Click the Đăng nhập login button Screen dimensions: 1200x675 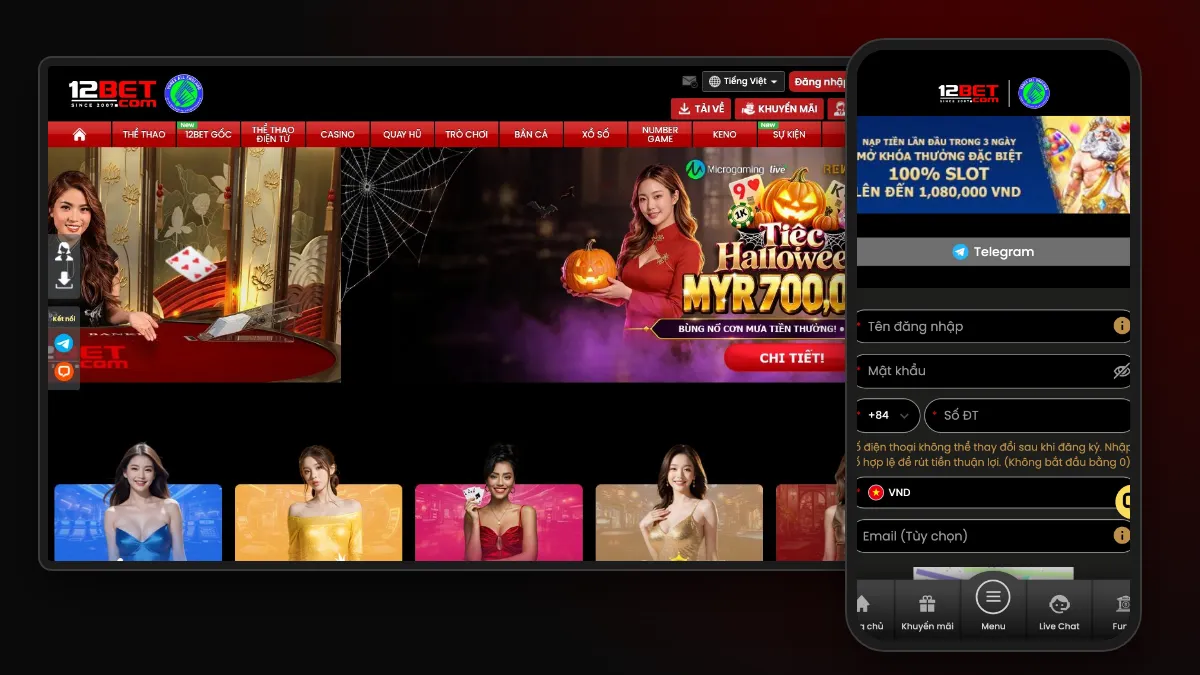coord(819,82)
